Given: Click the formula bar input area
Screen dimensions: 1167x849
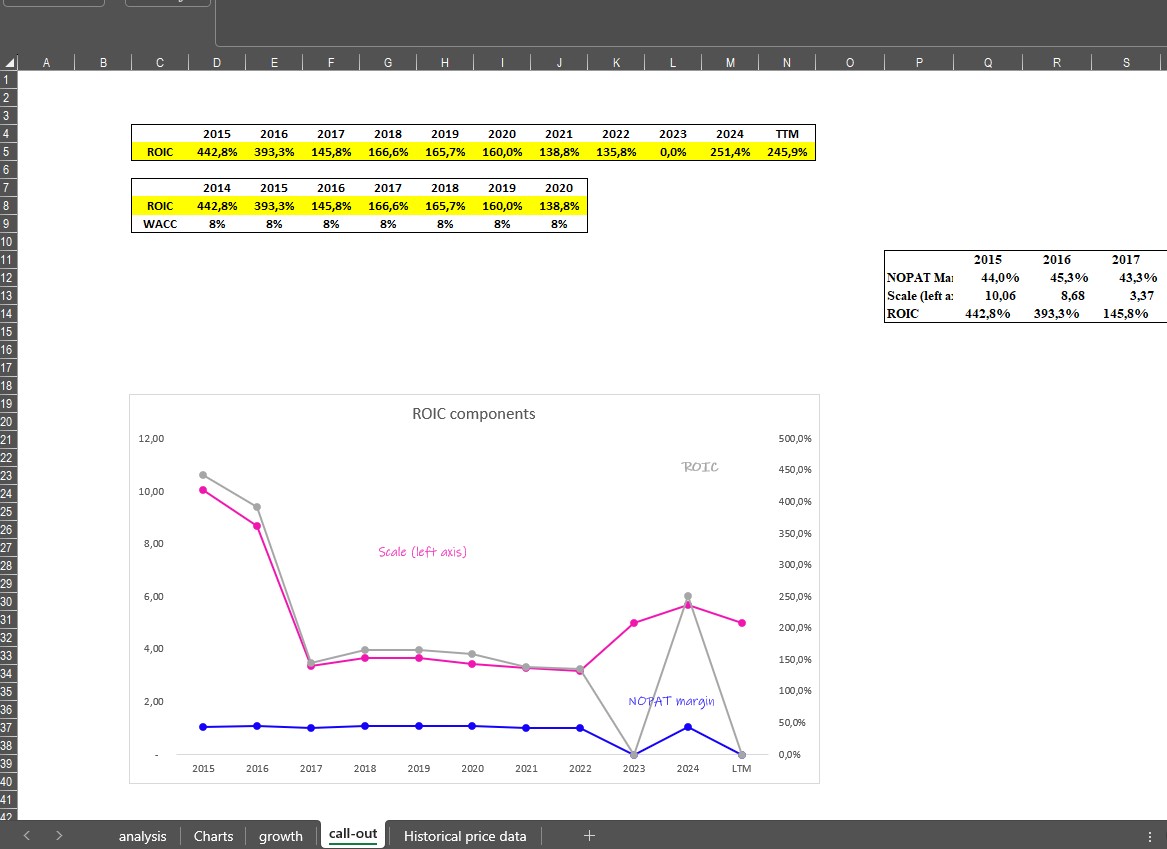Looking at the screenshot, I should 690,22.
